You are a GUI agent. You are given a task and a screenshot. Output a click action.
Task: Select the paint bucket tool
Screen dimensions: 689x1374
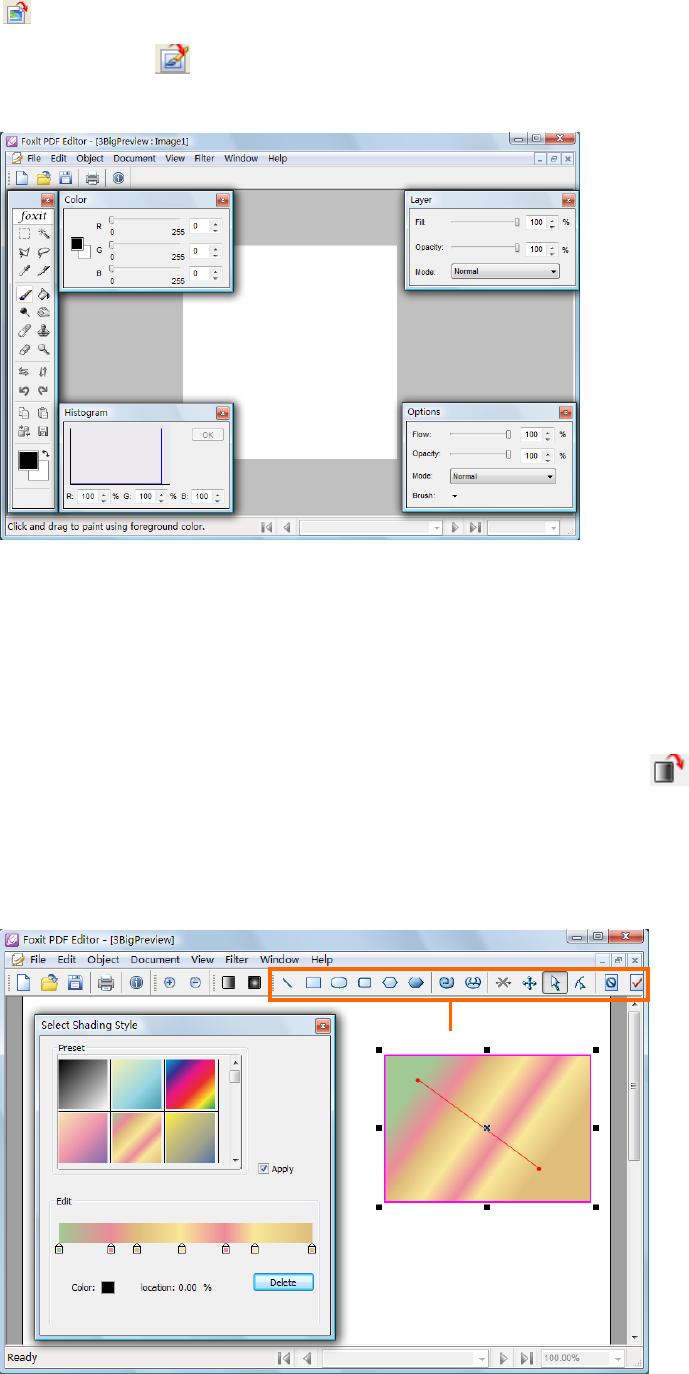point(43,294)
